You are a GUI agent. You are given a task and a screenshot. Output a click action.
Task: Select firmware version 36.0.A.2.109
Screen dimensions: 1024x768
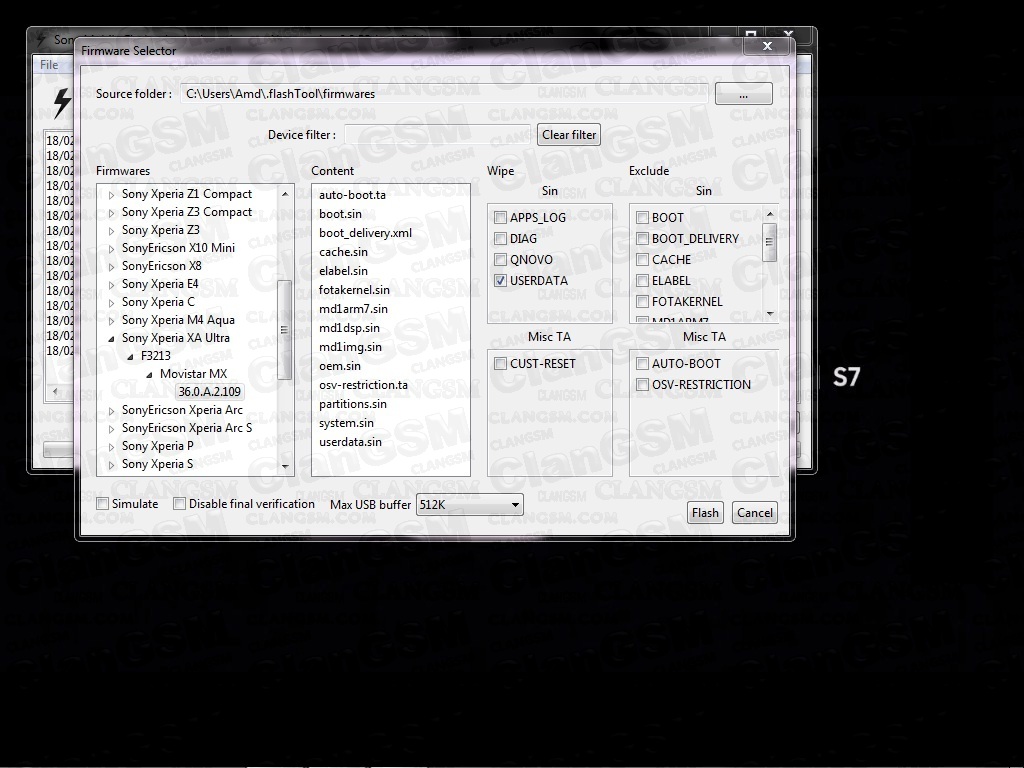210,391
